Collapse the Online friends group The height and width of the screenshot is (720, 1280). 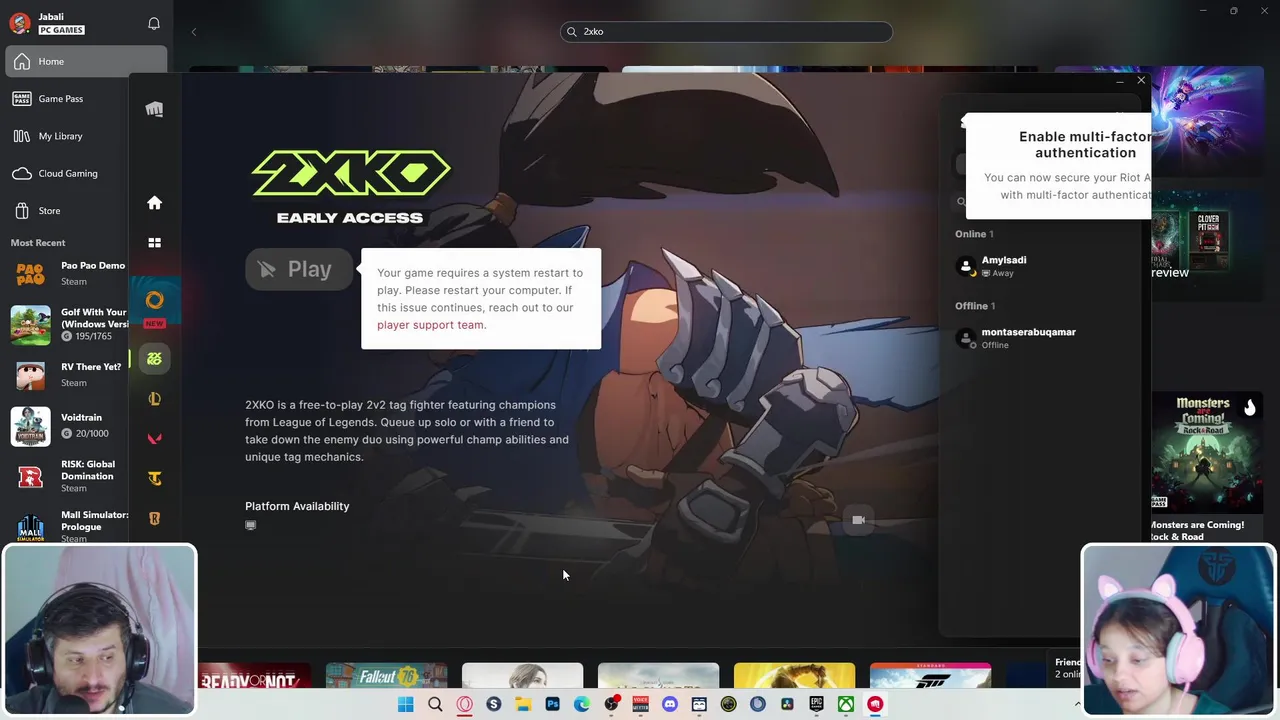(974, 234)
